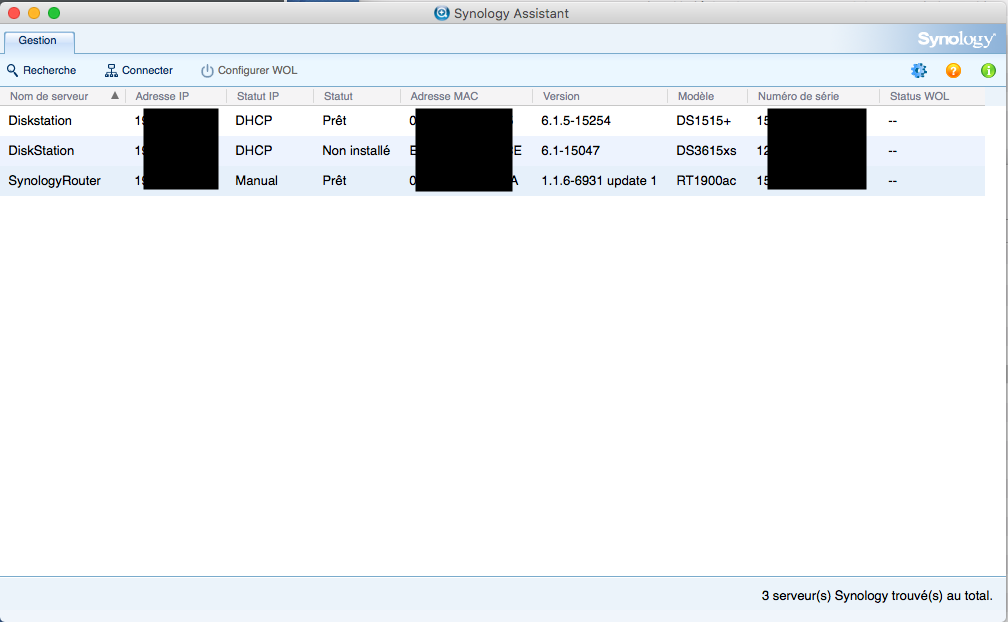Click the Synology logo
Image resolution: width=1008 pixels, height=622 pixels.
[x=956, y=40]
